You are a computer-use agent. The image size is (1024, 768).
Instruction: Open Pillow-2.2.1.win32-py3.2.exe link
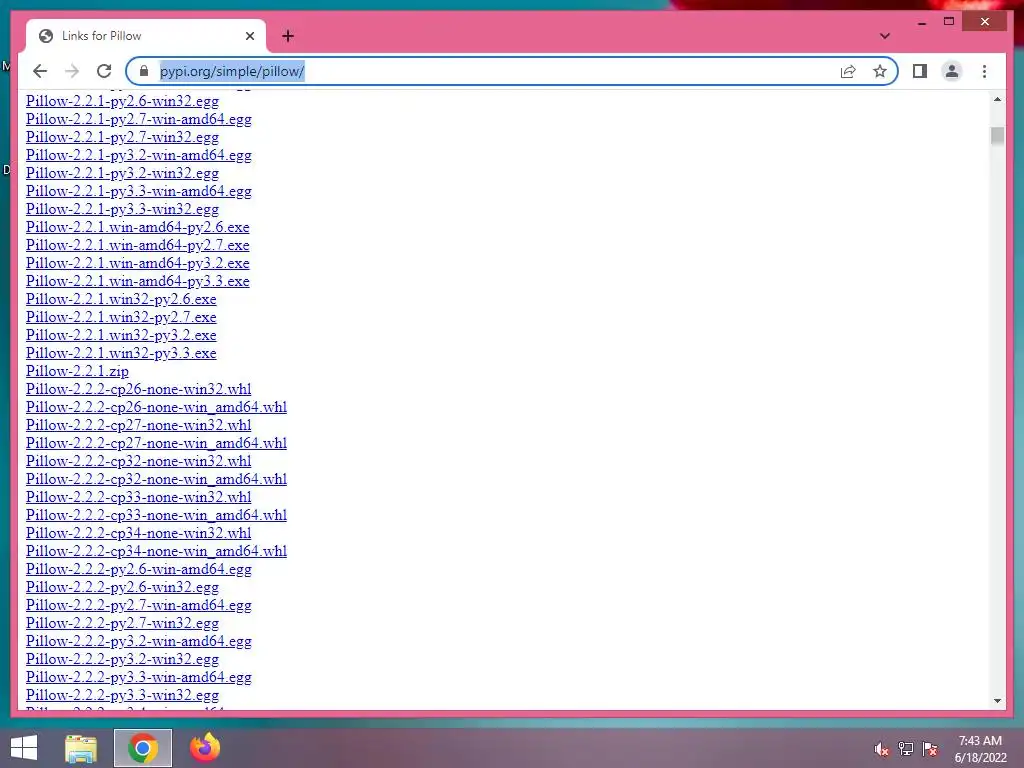(x=121, y=335)
